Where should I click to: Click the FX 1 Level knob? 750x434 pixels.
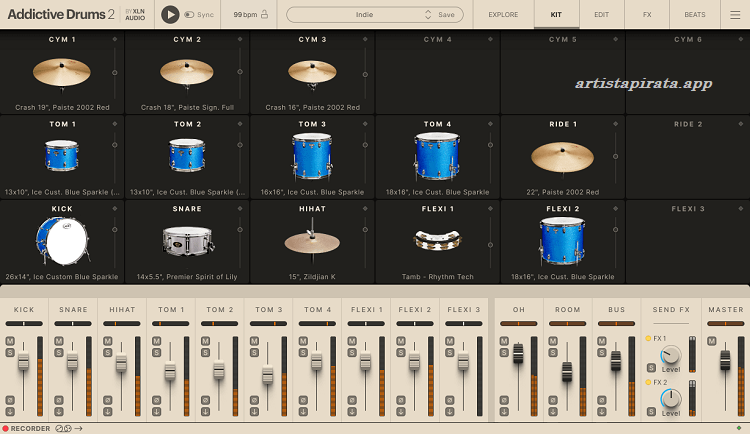(x=671, y=356)
